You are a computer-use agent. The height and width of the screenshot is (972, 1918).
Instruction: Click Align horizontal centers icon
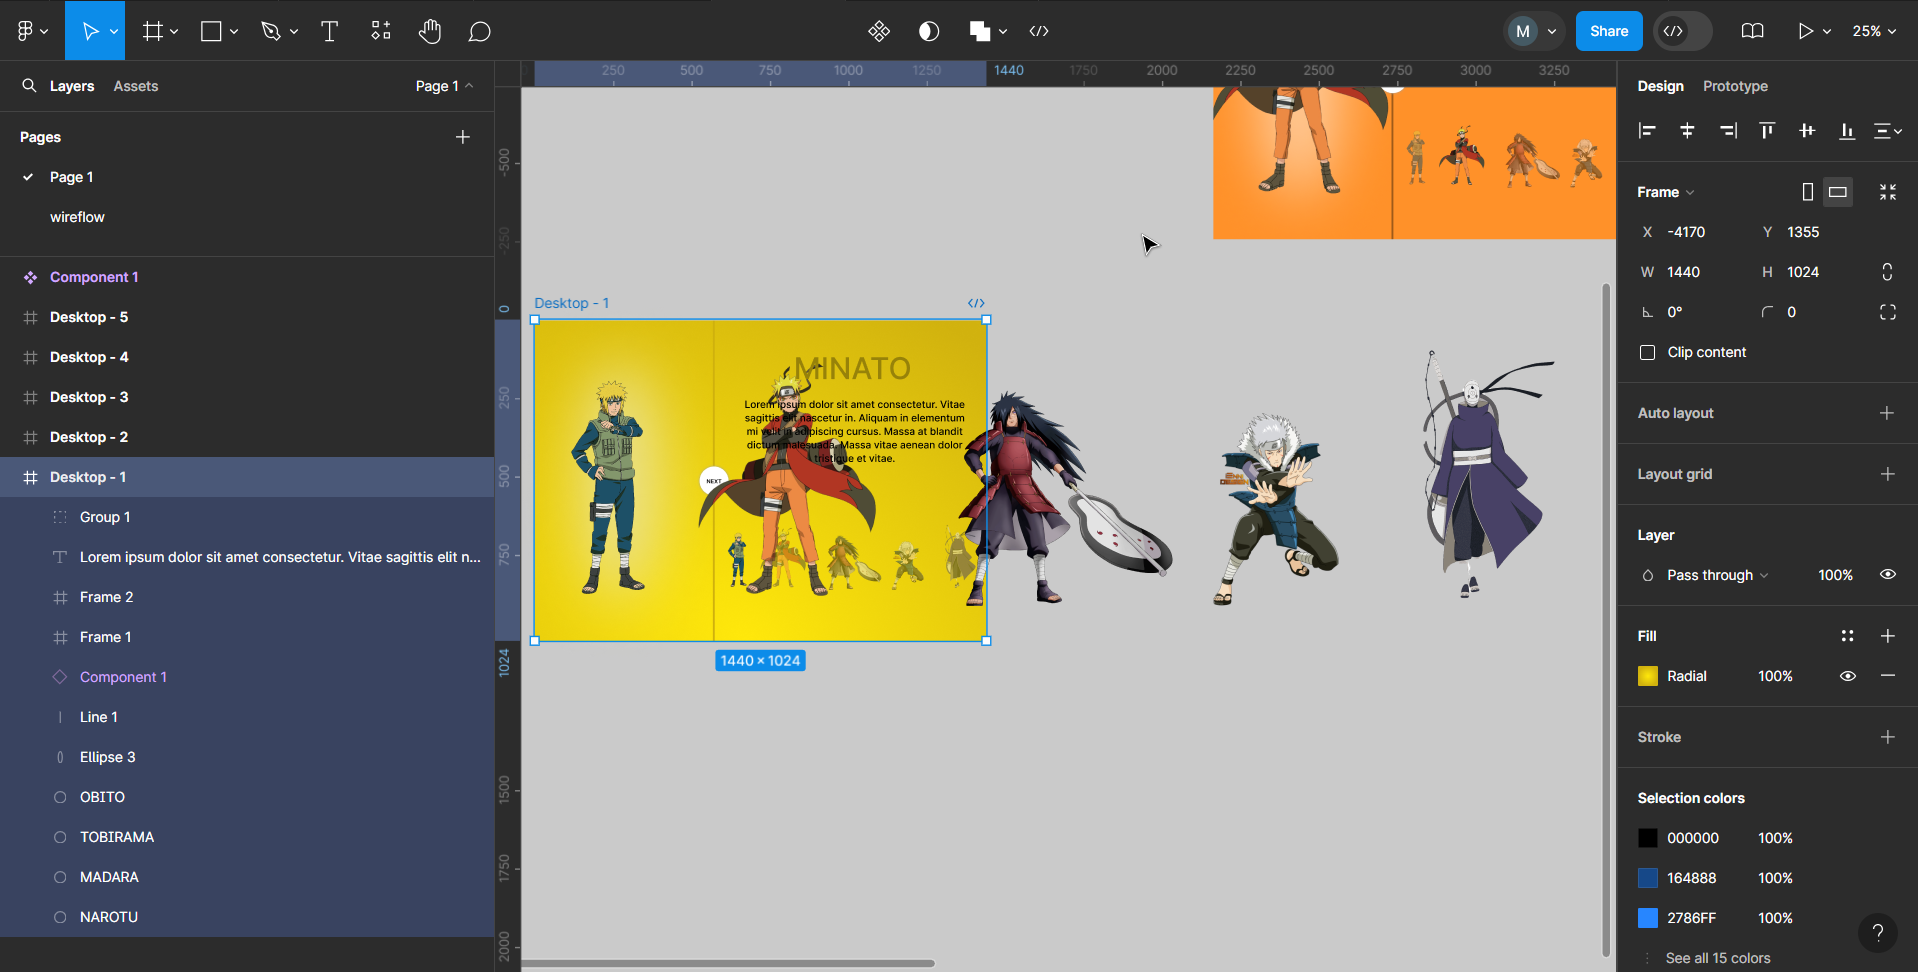[1687, 131]
